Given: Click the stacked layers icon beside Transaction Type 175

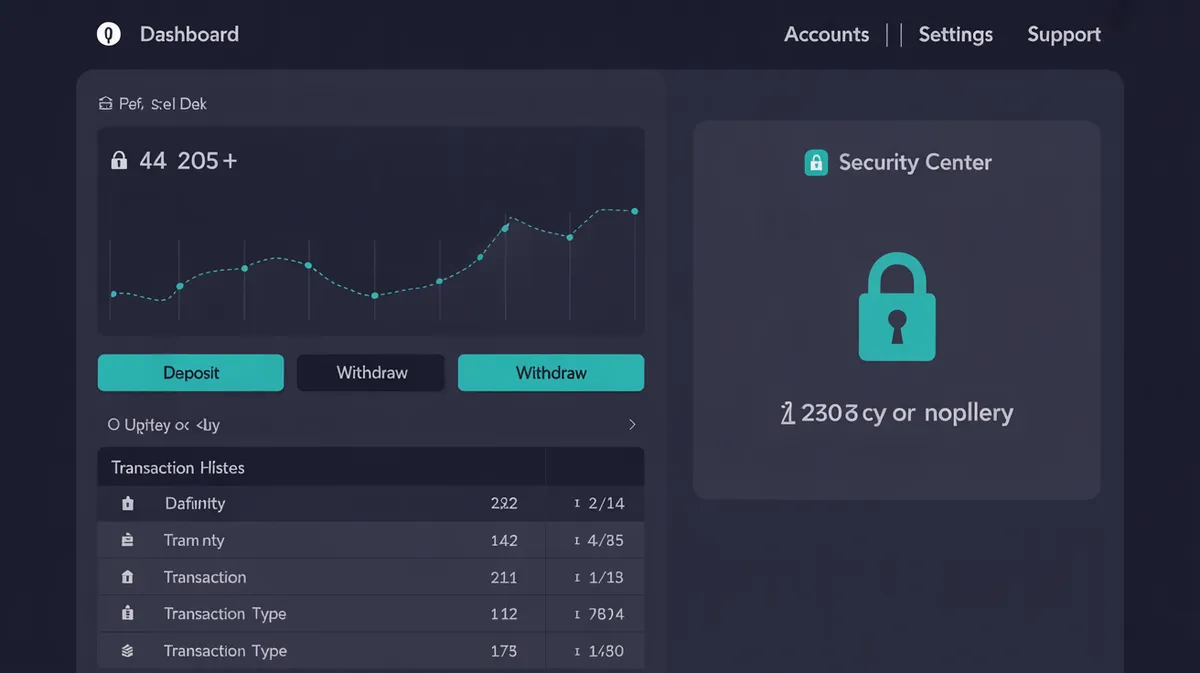Looking at the screenshot, I should click(126, 650).
